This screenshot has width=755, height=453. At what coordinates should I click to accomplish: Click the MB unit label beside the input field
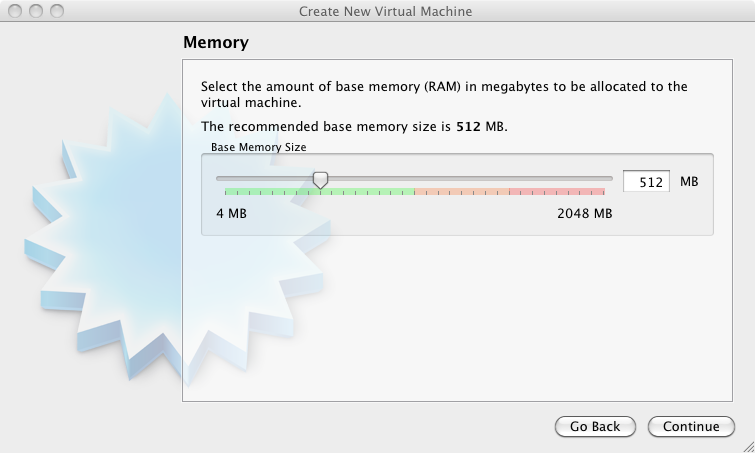pyautogui.click(x=689, y=181)
